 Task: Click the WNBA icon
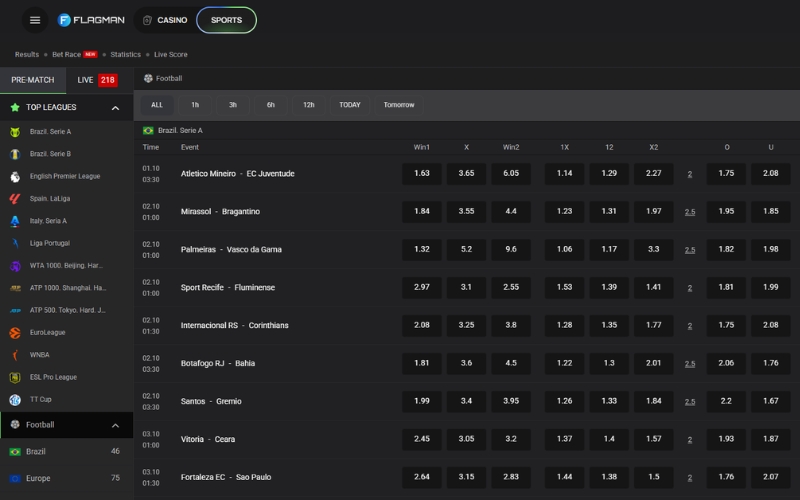pyautogui.click(x=15, y=355)
